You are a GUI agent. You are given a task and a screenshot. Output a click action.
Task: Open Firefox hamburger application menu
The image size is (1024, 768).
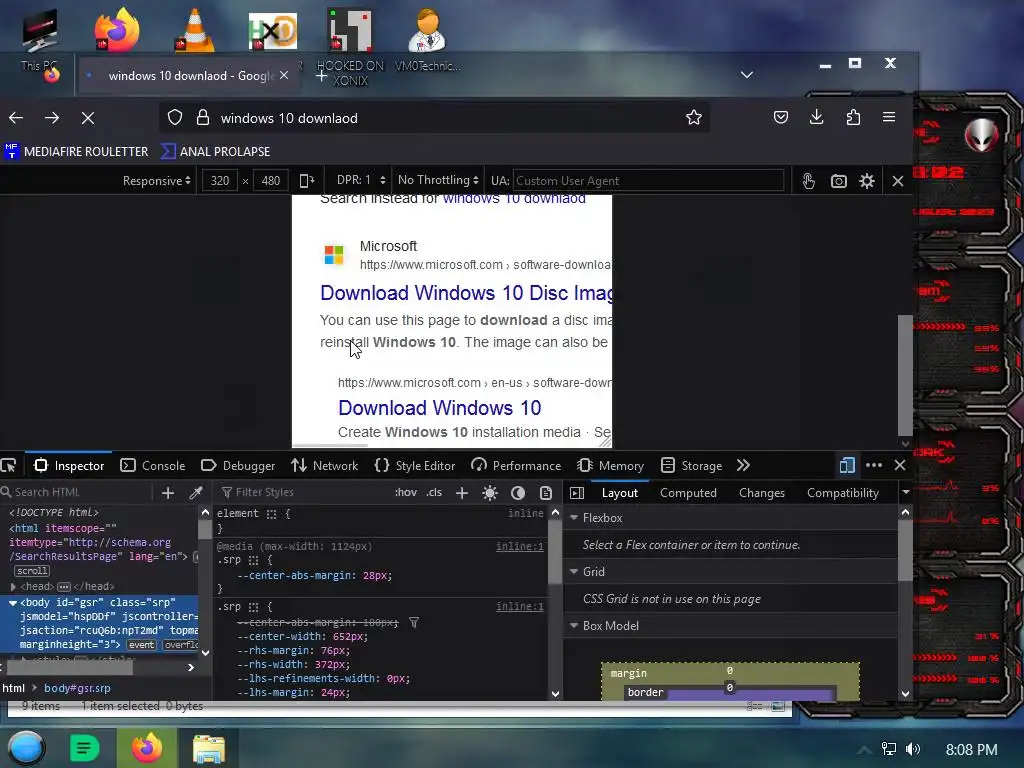tap(889, 117)
